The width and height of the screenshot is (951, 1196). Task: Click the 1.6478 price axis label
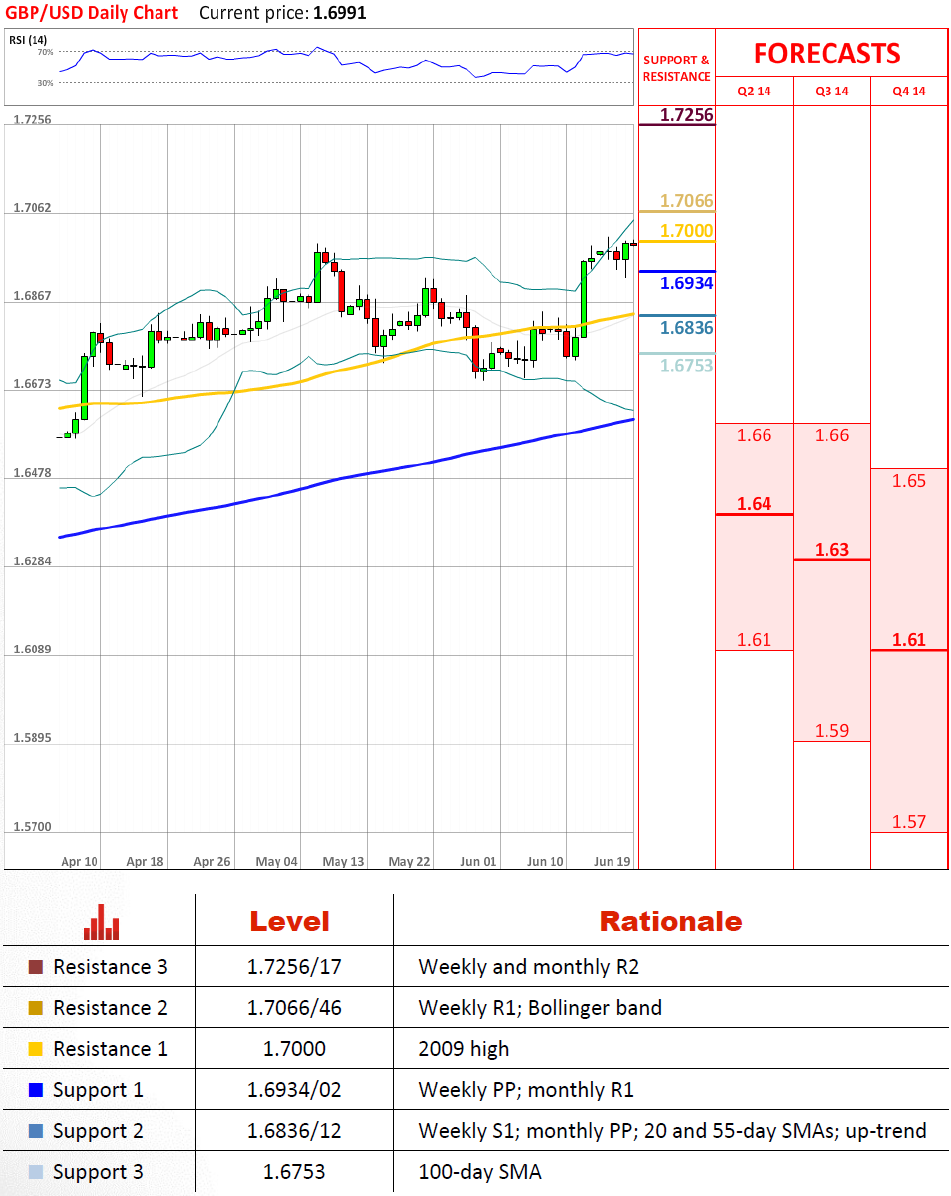click(x=32, y=473)
